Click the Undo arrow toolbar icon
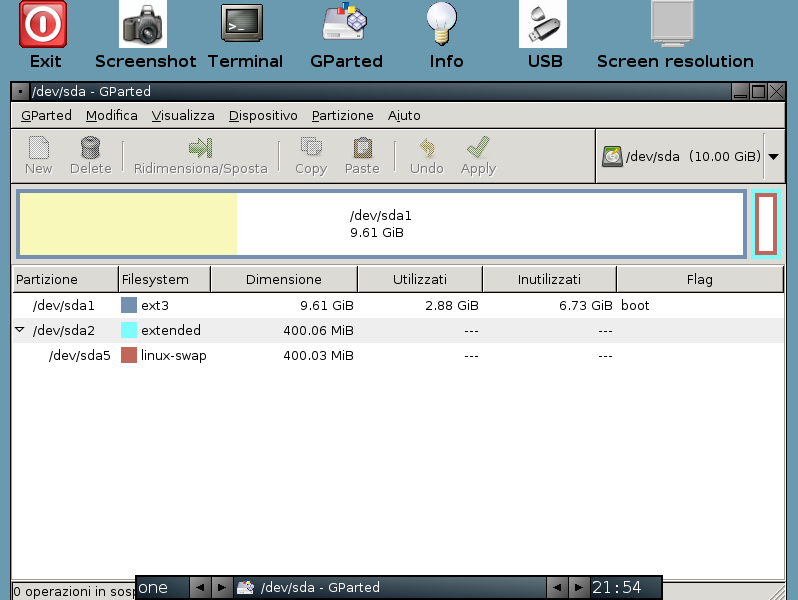Viewport: 798px width, 600px height. pos(427,148)
